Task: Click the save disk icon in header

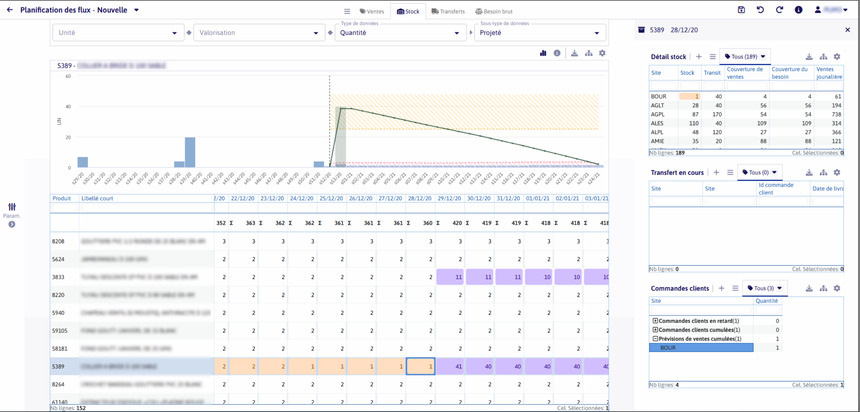Action: coord(741,10)
